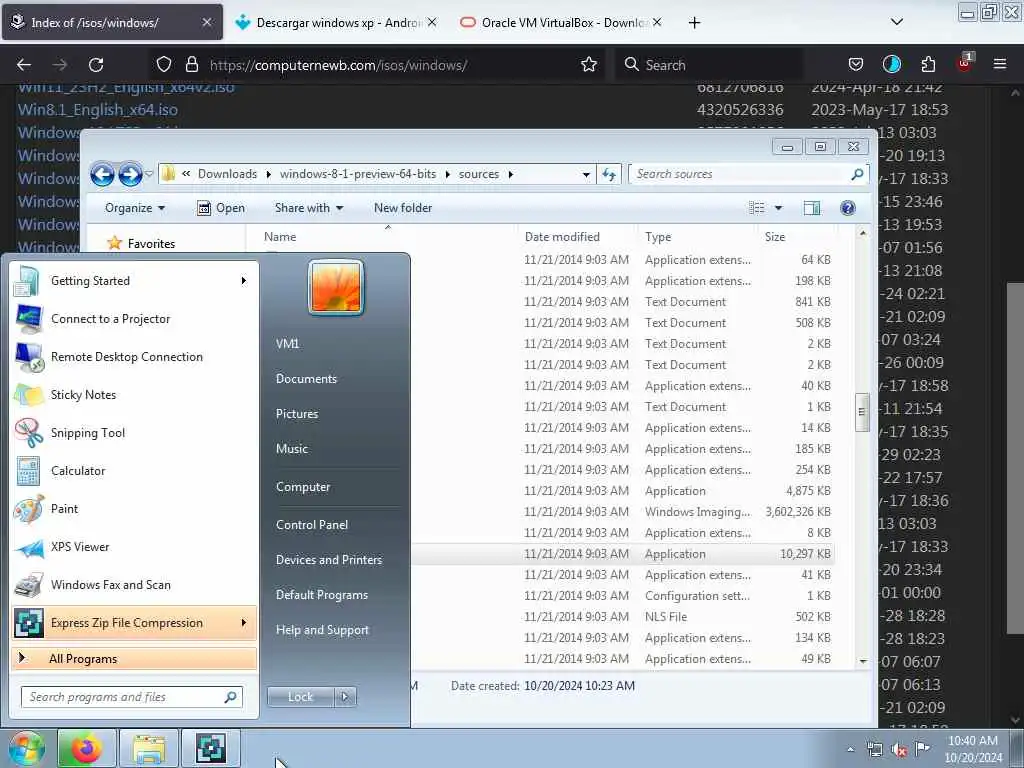1024x768 pixels.
Task: Open Windows Fax and Scan
Action: click(x=134, y=584)
